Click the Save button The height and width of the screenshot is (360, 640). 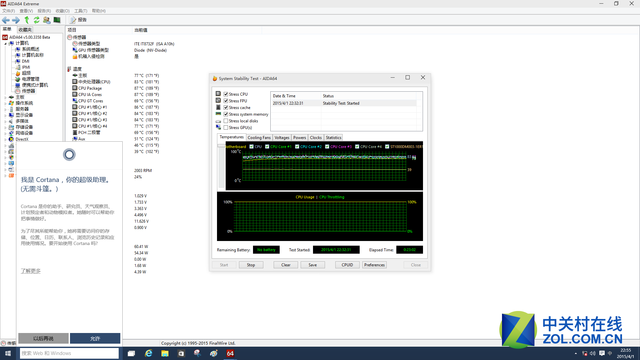click(312, 265)
